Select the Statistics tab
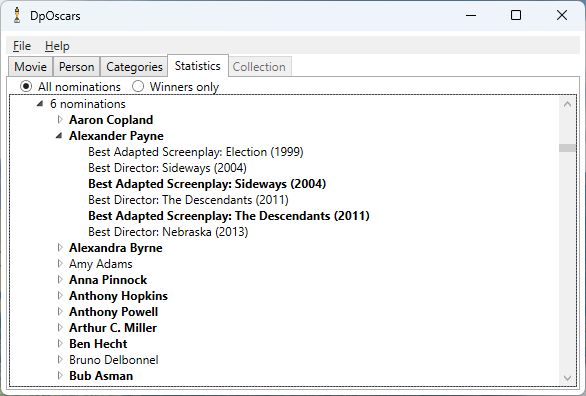Viewport: 586px width, 396px height. (x=198, y=66)
